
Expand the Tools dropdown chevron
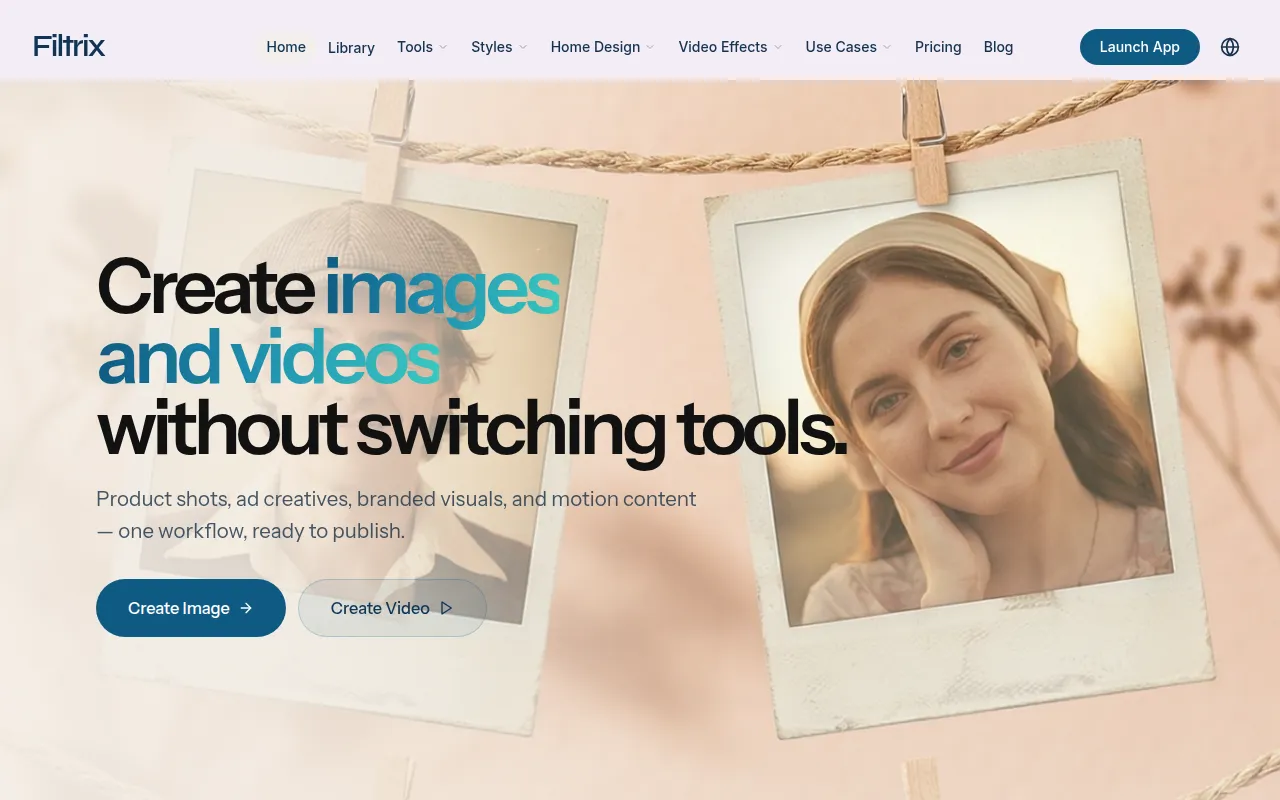point(443,47)
